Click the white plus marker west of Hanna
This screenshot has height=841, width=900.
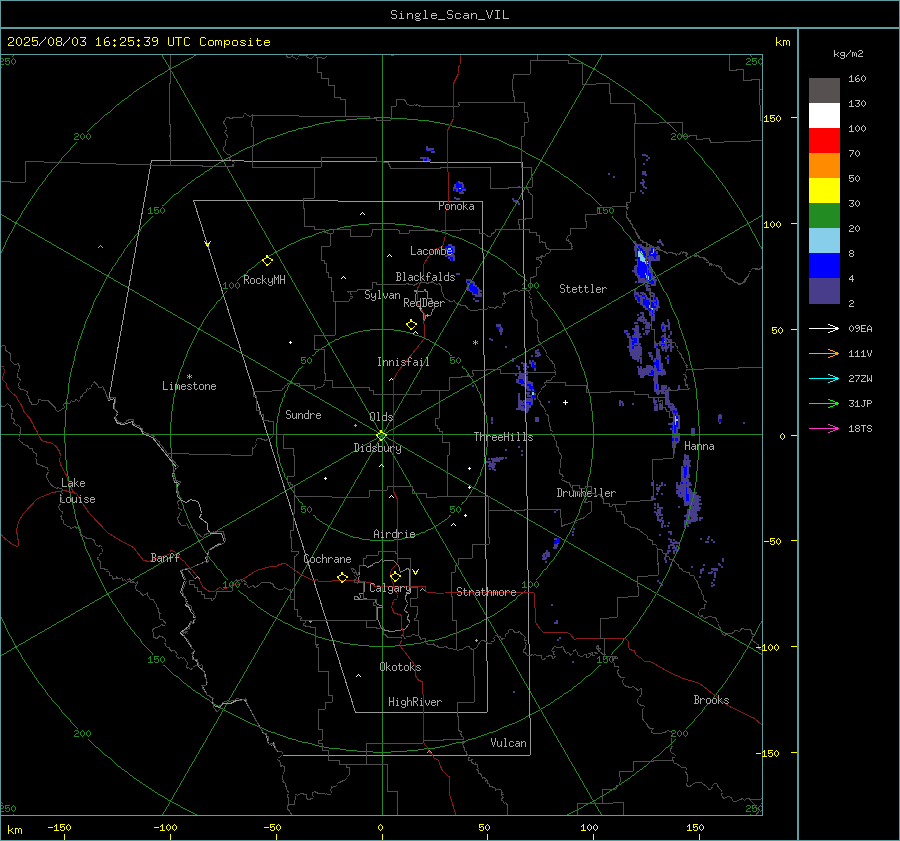(565, 402)
